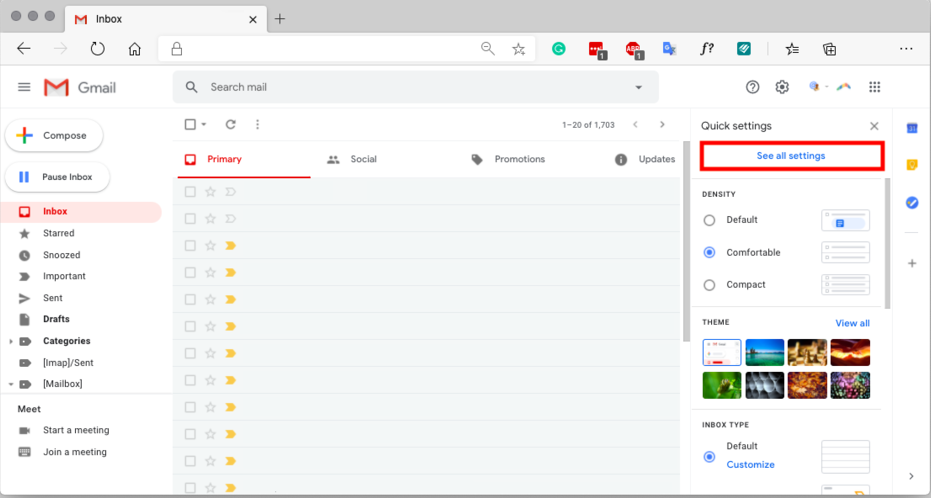Click the Gmail logo

pyautogui.click(x=80, y=88)
